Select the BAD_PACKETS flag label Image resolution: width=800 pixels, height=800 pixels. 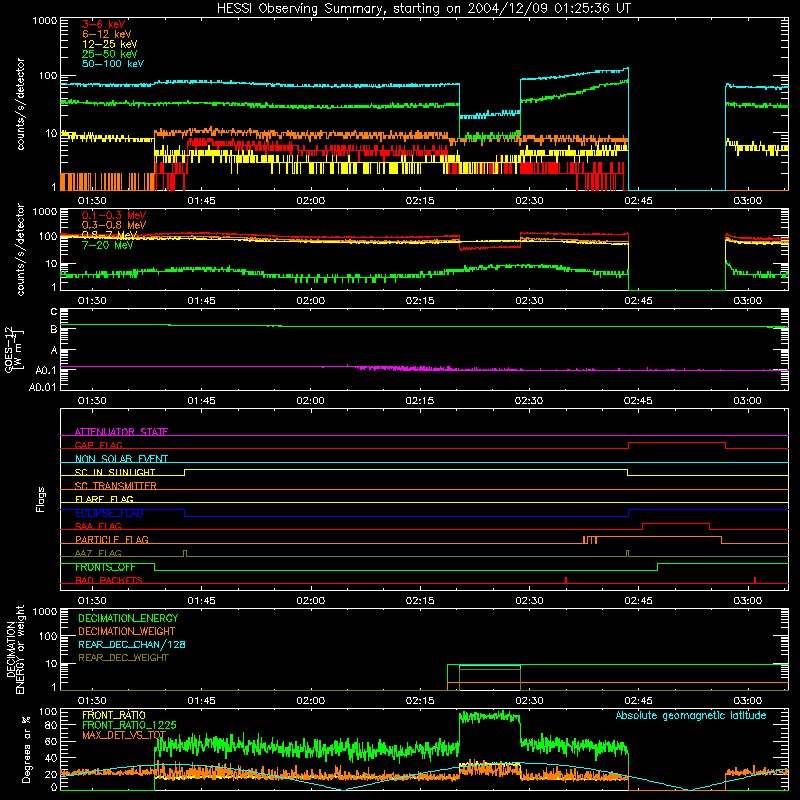(109, 580)
